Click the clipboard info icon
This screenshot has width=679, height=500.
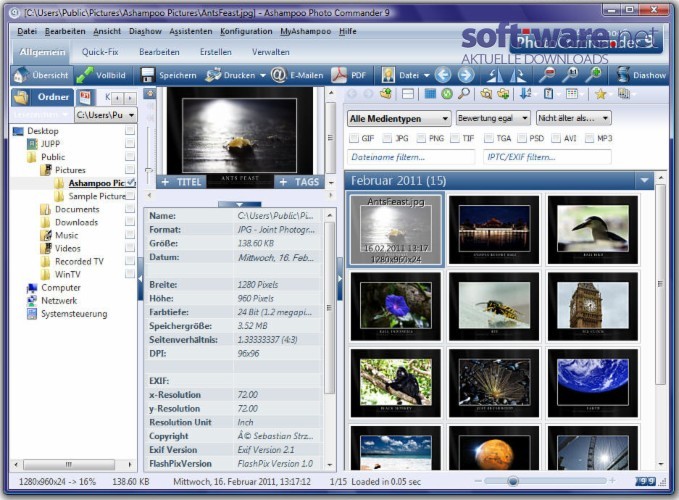coord(548,94)
